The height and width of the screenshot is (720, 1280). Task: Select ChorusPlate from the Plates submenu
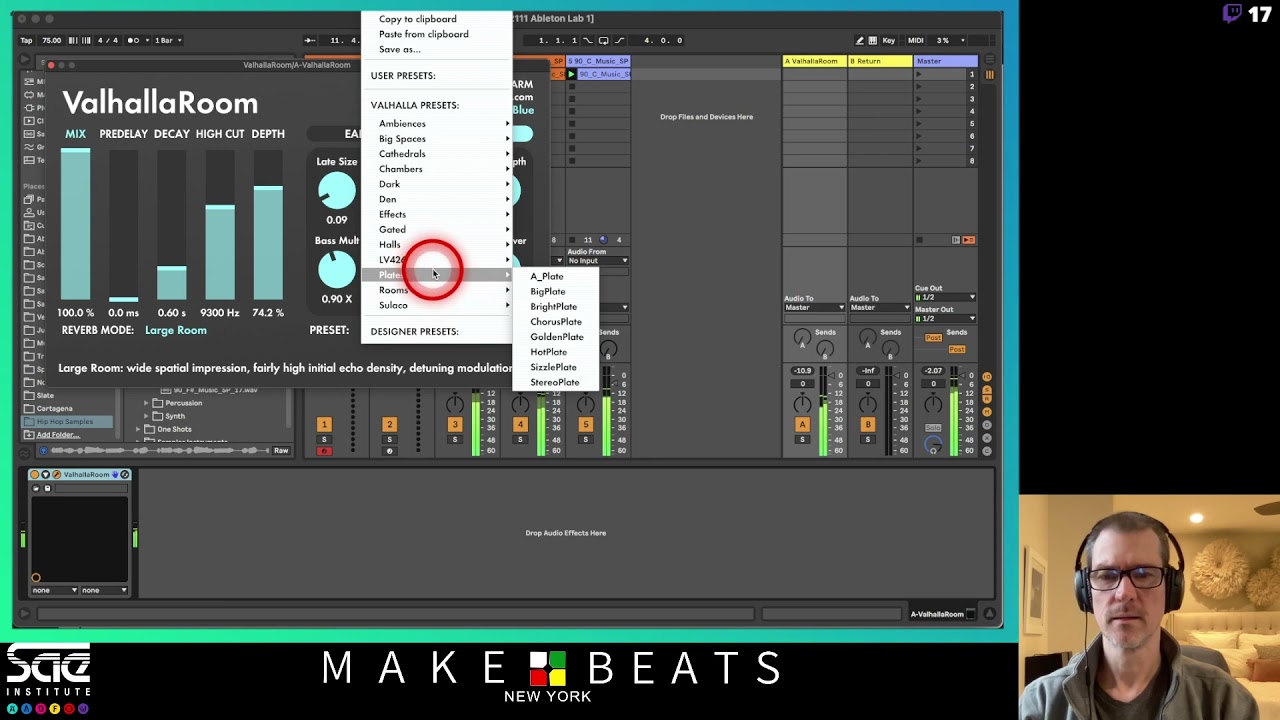click(556, 322)
